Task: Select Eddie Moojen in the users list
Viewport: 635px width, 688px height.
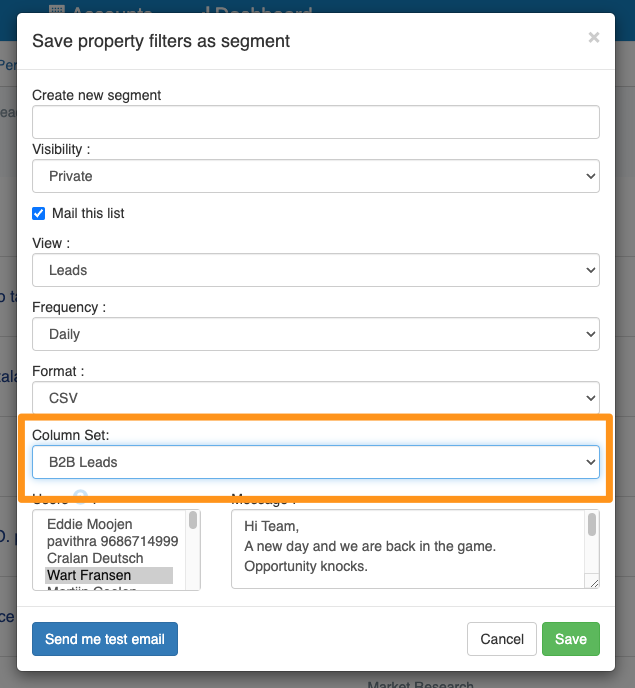Action: (90, 524)
